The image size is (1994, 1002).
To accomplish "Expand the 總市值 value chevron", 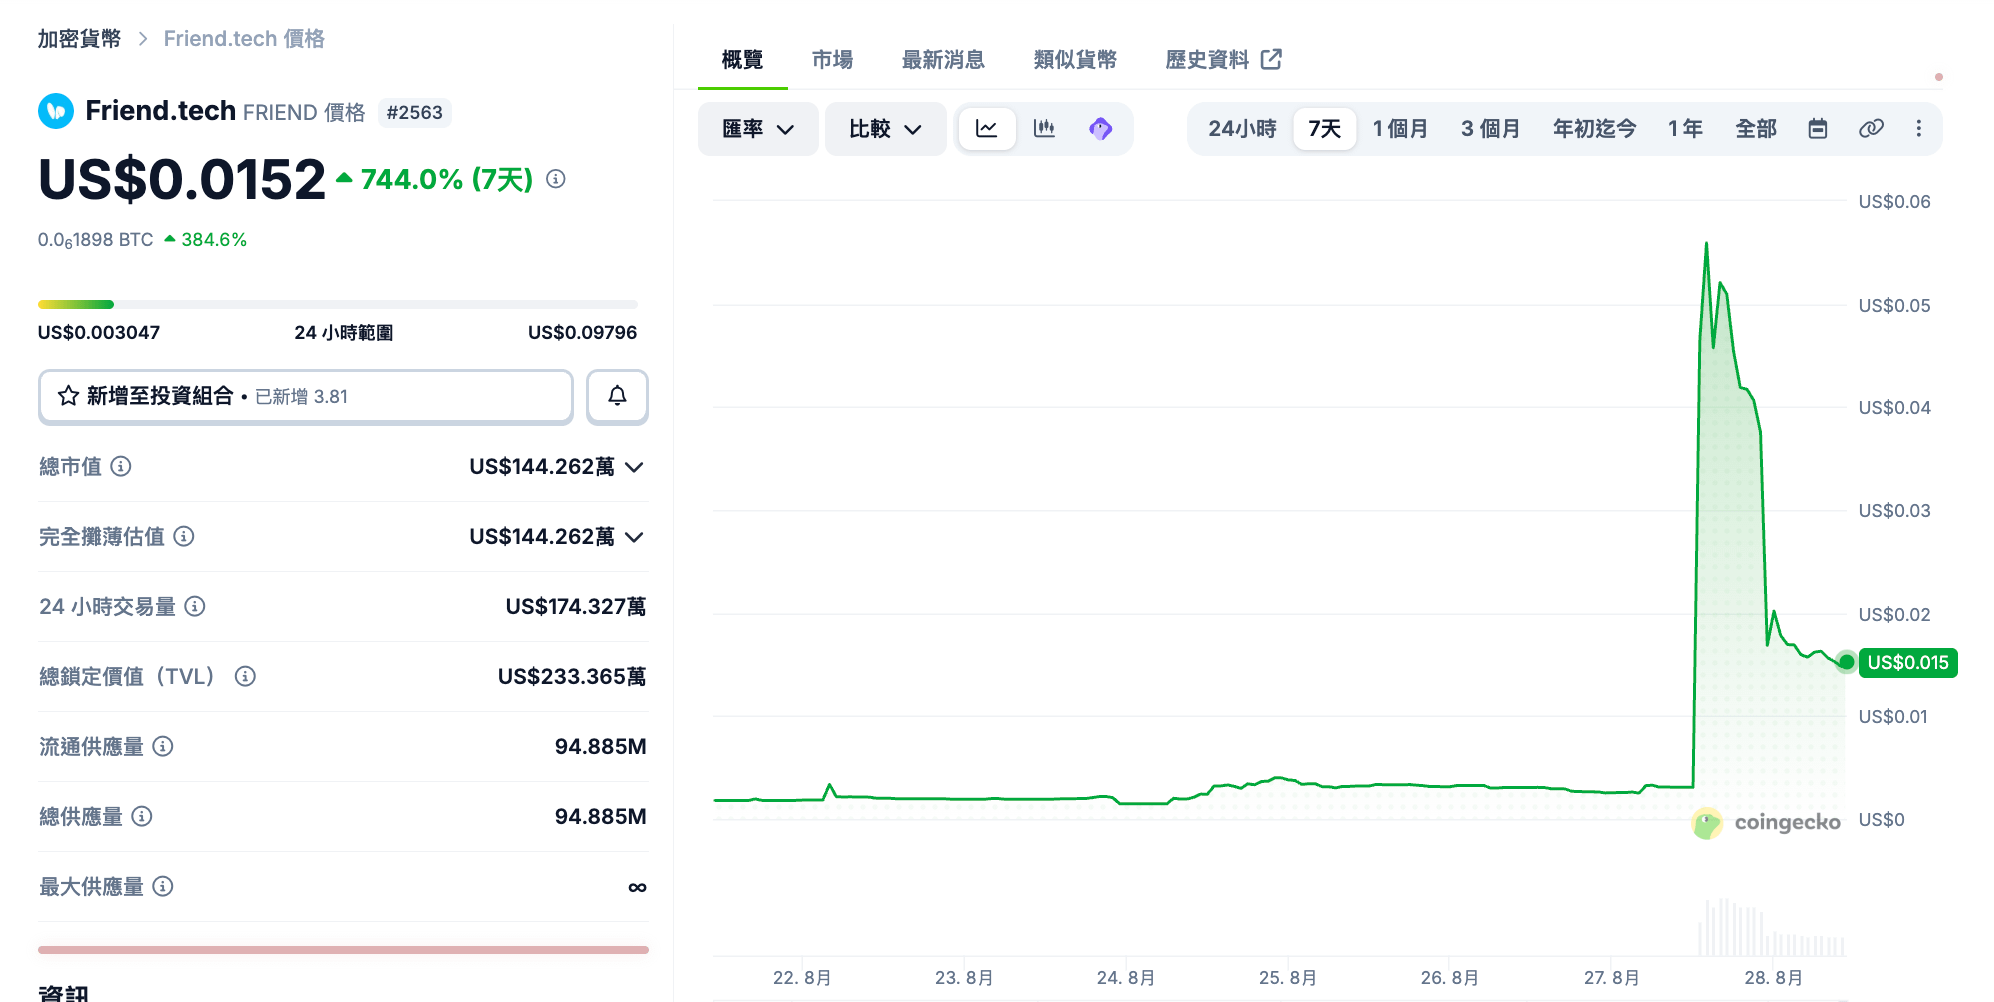I will (634, 467).
